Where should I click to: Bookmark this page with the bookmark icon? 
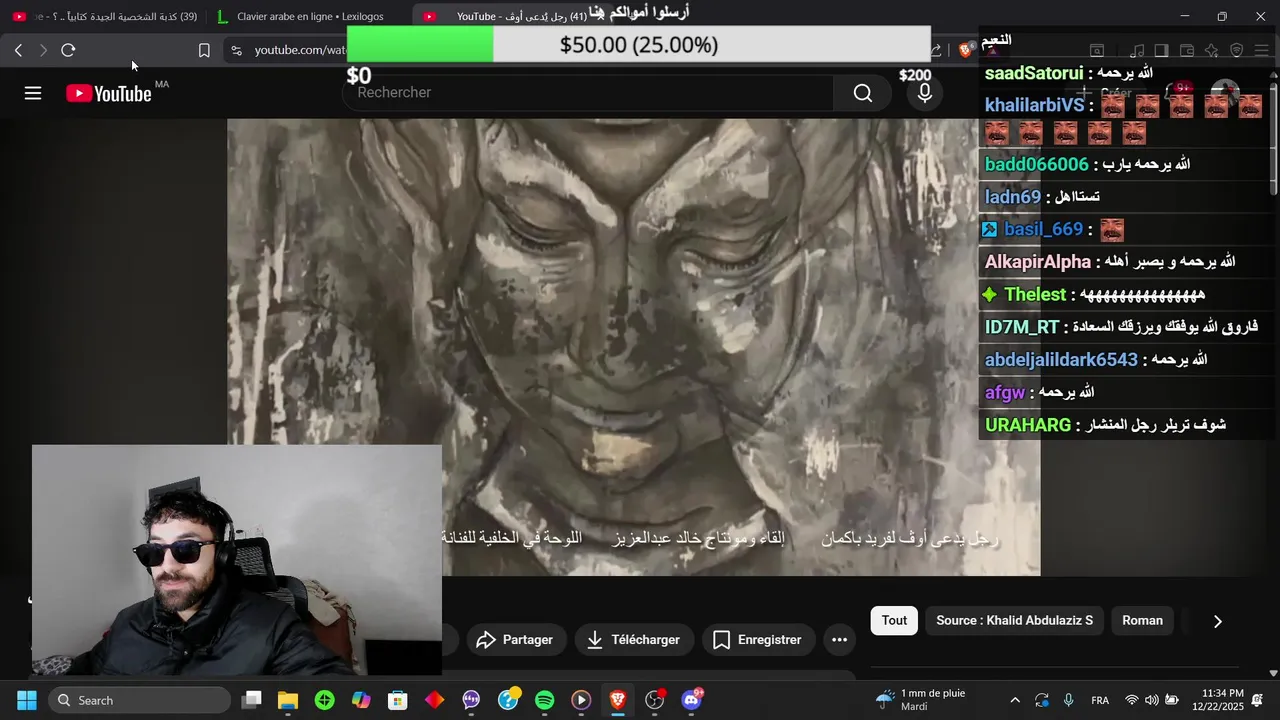204,50
